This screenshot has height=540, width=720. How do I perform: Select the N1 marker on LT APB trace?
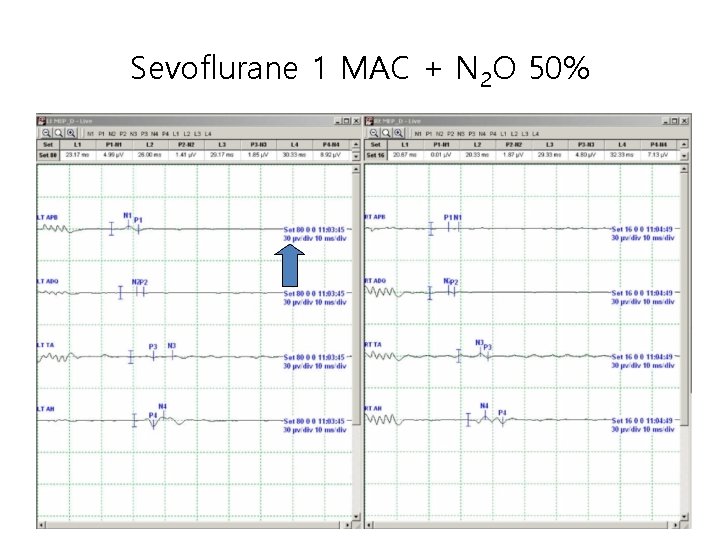[x=128, y=216]
